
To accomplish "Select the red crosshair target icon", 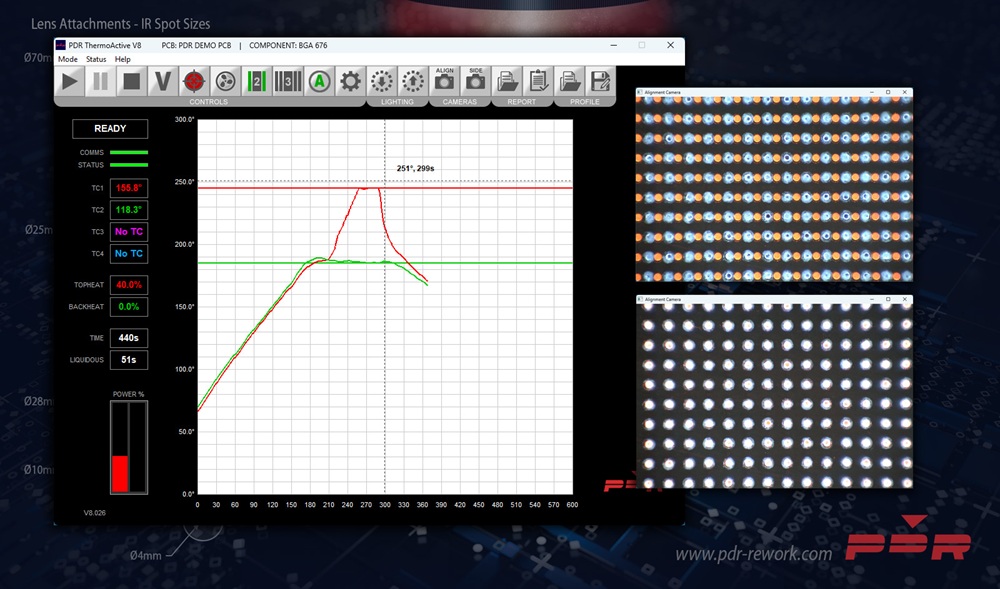I will [x=194, y=81].
